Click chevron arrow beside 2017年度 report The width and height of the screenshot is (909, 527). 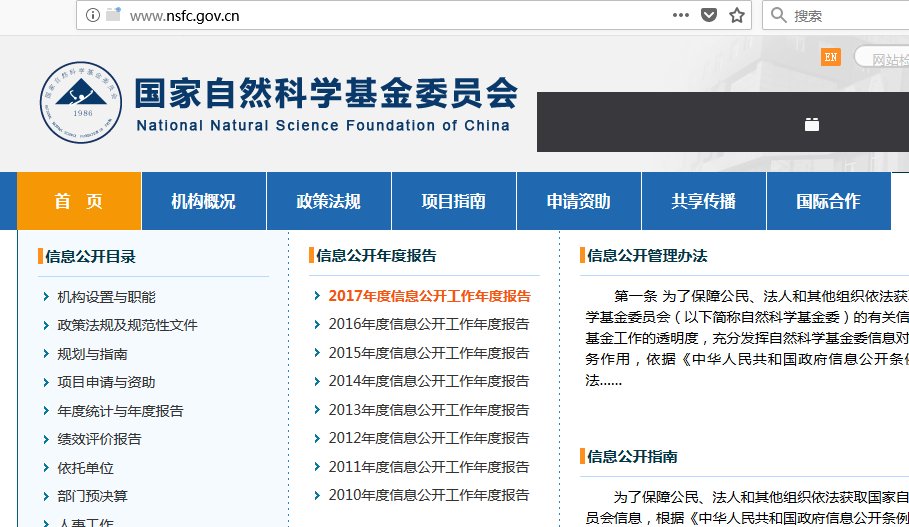point(317,296)
